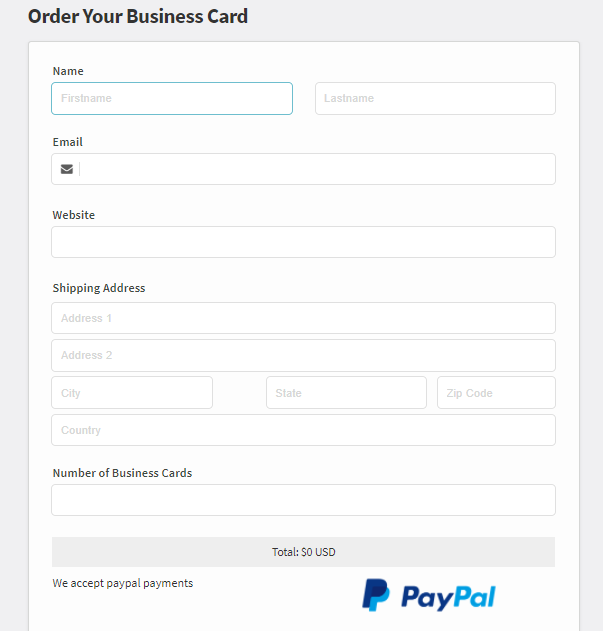The image size is (603, 631).
Task: Select the Country input field
Action: [304, 430]
